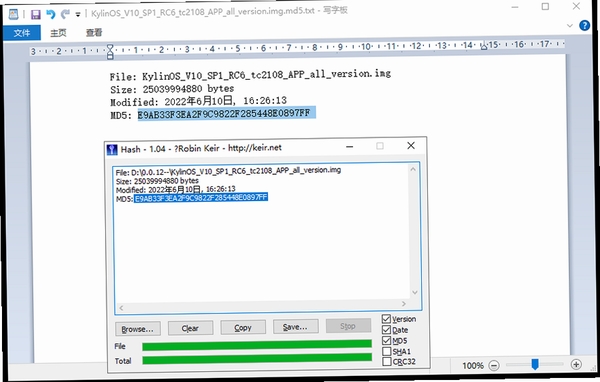Click the File name line in WordPad document
The width and height of the screenshot is (600, 382).
tap(250, 75)
